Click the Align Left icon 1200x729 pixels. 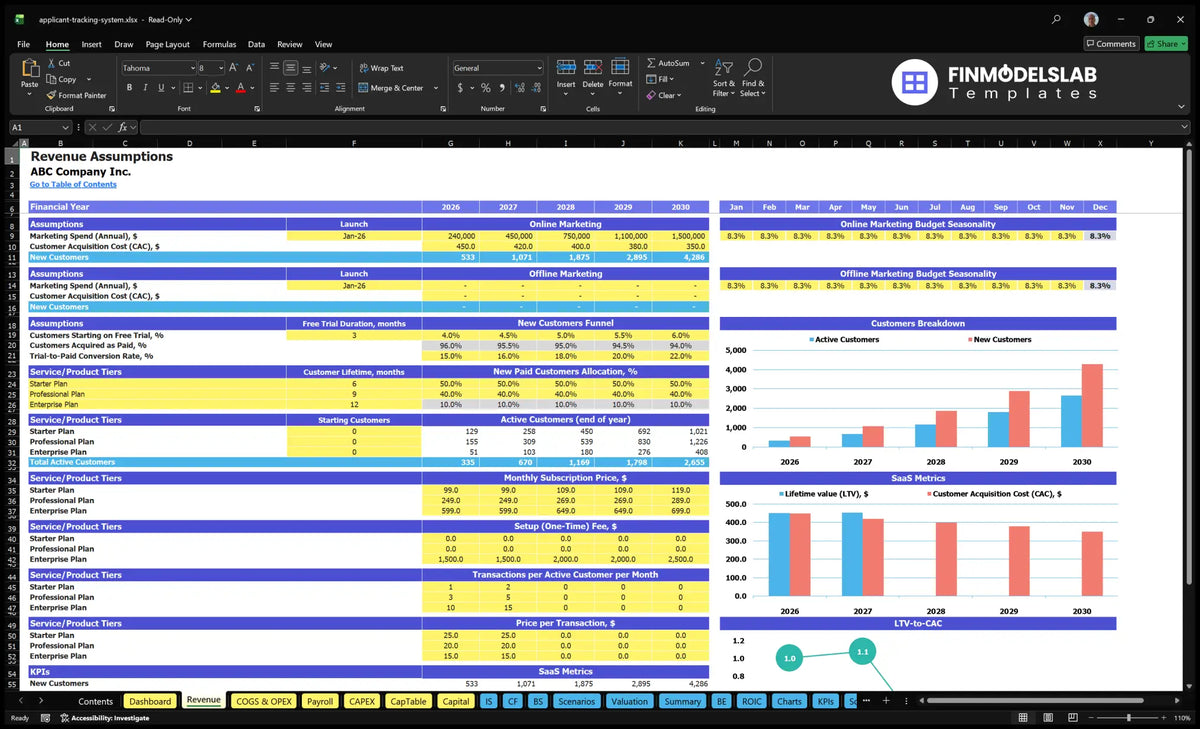pyautogui.click(x=274, y=88)
